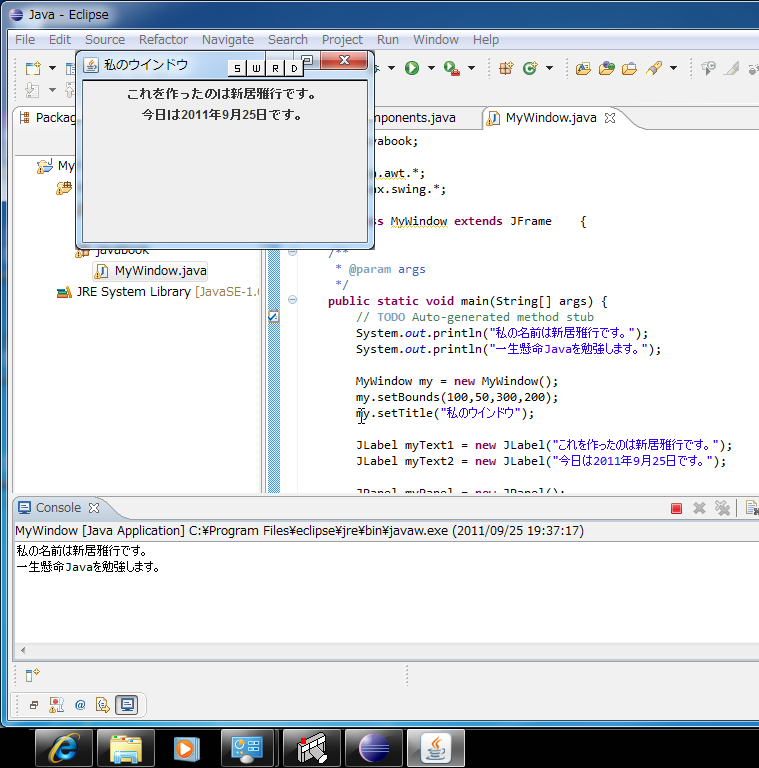The height and width of the screenshot is (768, 759).
Task: Click the S button in Java window title bar
Action: 237,69
